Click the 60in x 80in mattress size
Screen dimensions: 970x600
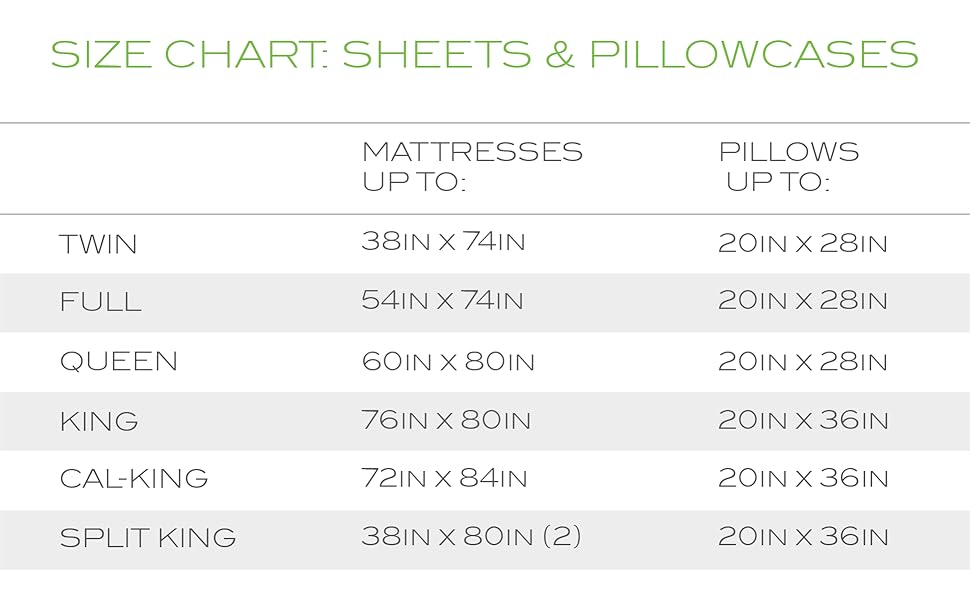point(449,361)
